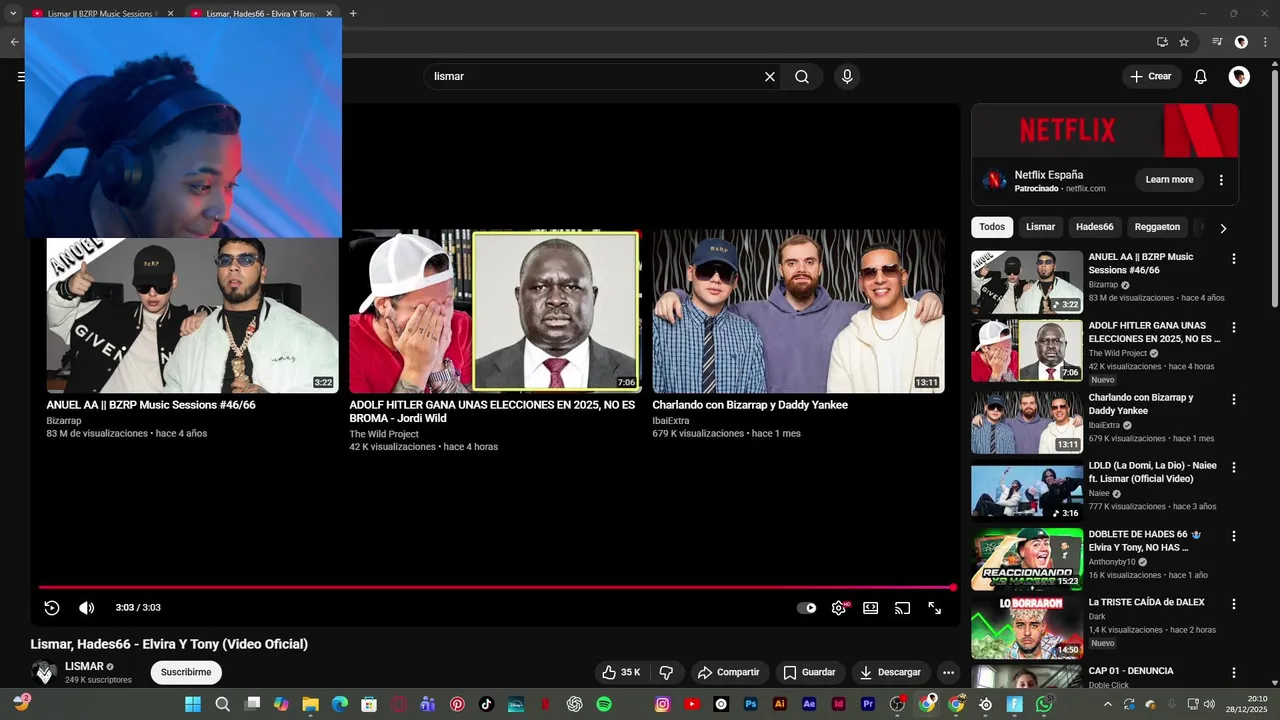Go back in browser
The image size is (1280, 720).
(14, 42)
